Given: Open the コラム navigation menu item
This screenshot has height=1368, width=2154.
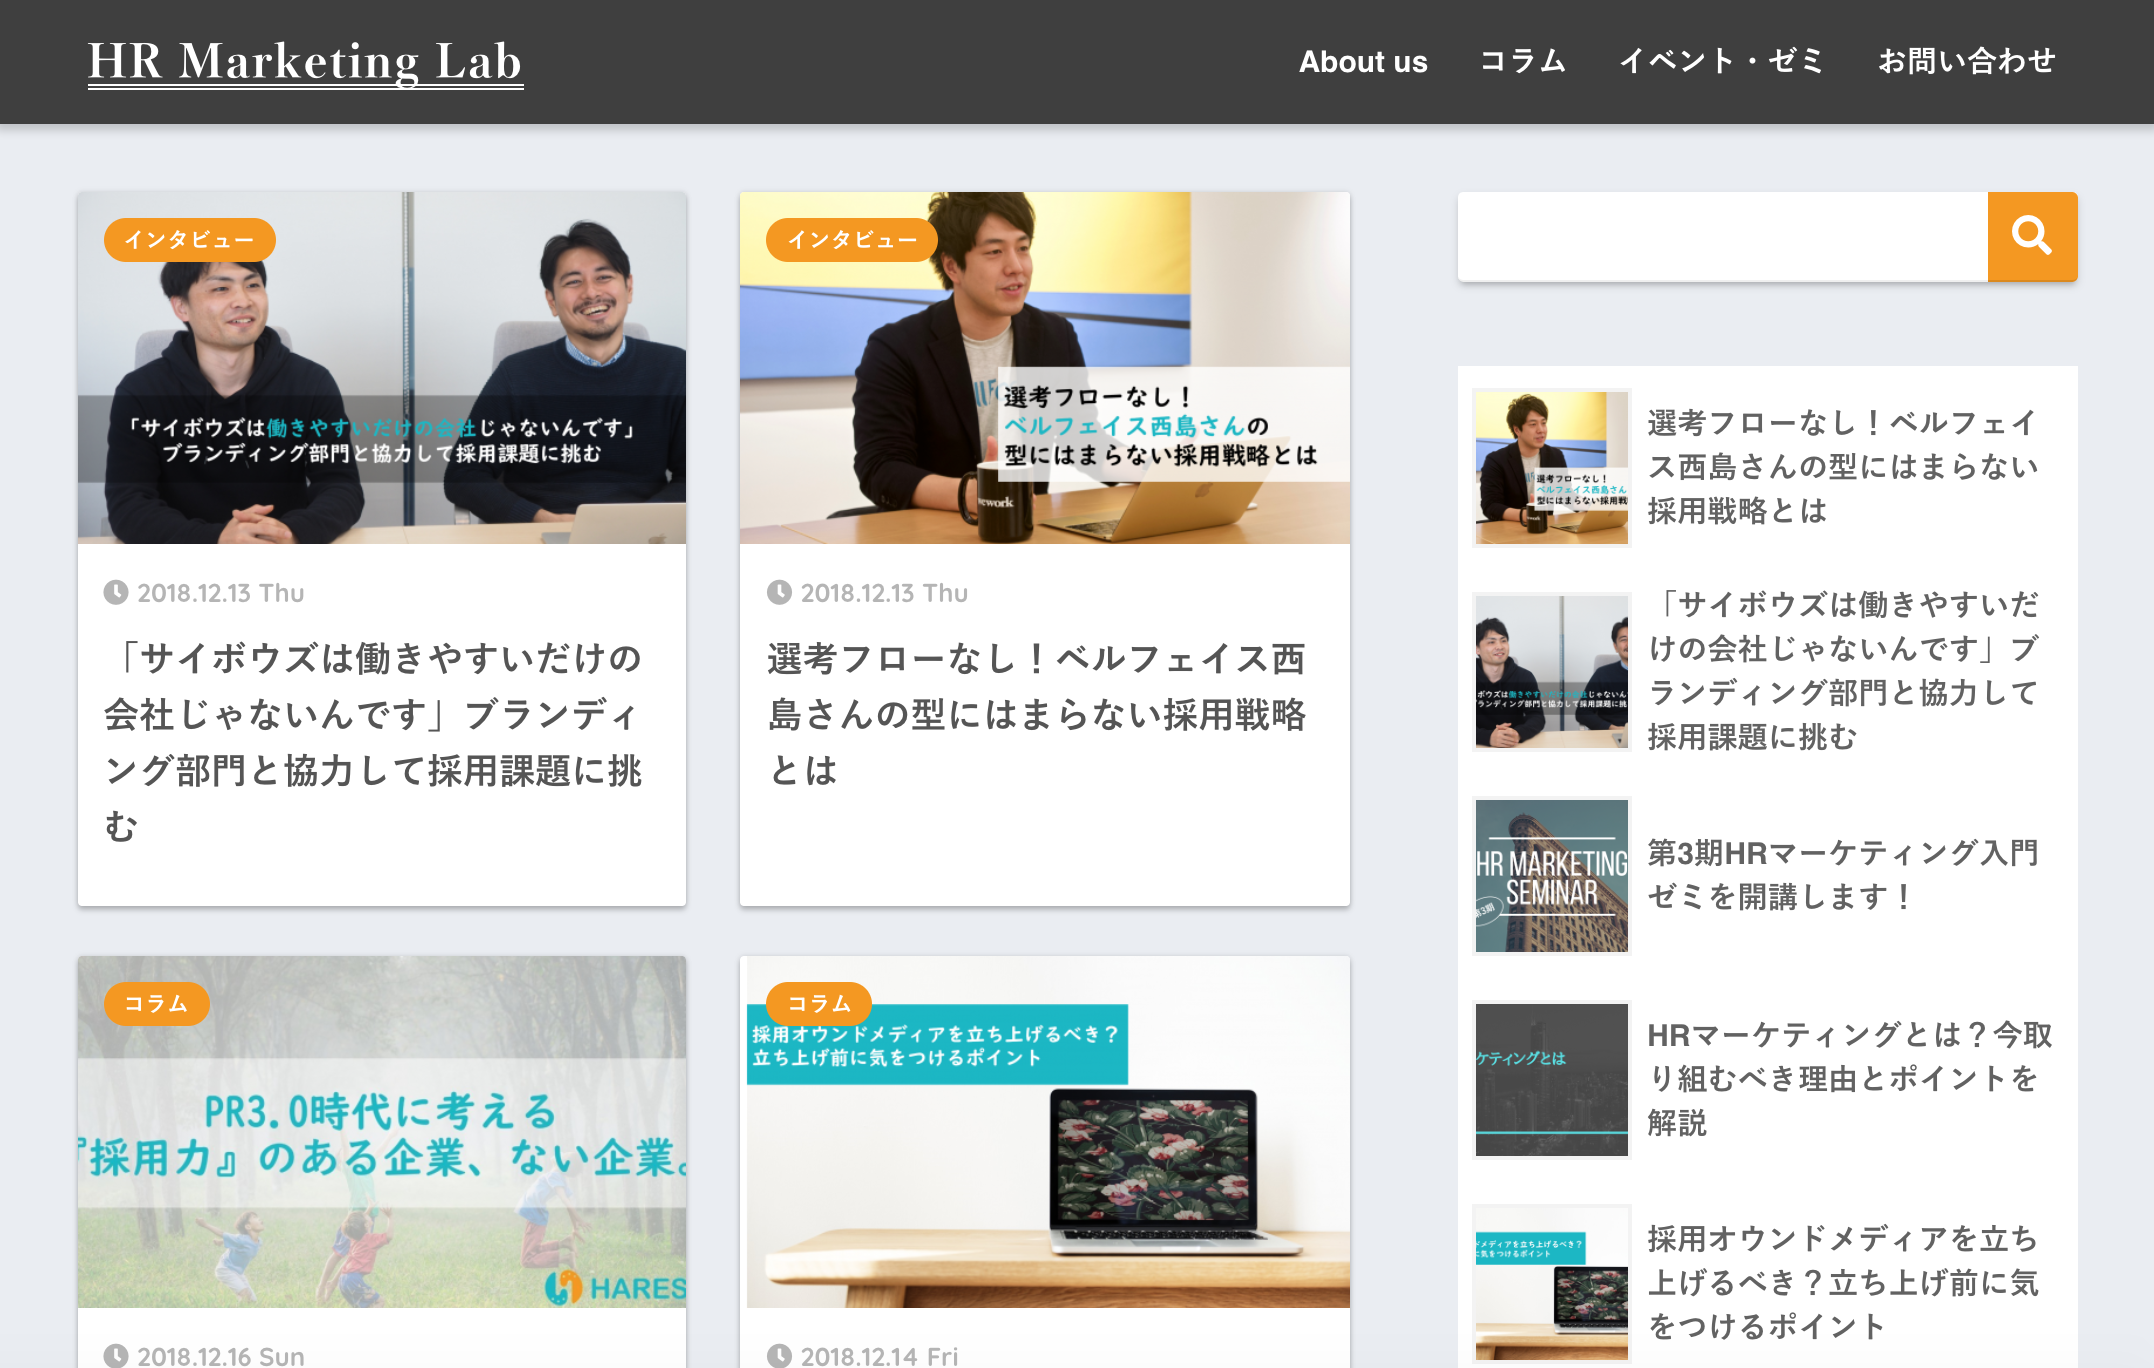Looking at the screenshot, I should (1522, 62).
